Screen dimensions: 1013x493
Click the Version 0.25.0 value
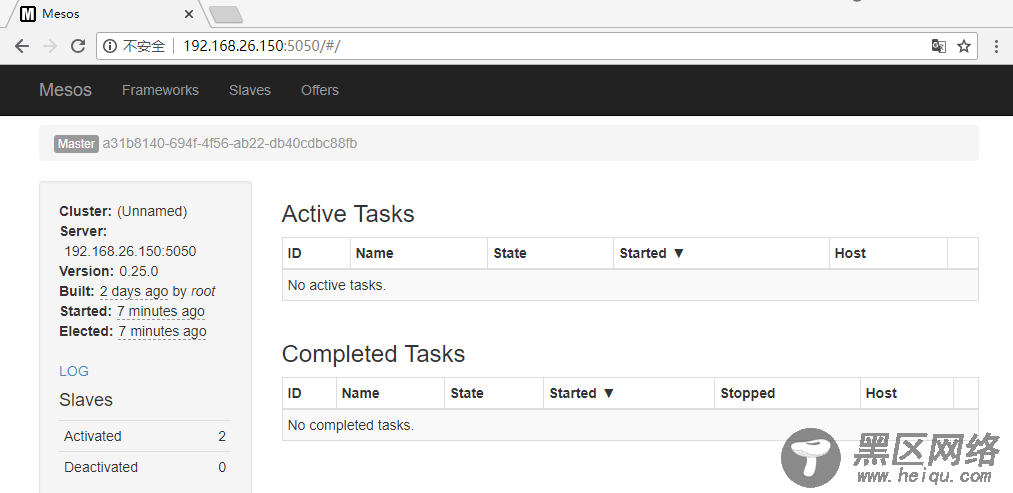point(139,271)
